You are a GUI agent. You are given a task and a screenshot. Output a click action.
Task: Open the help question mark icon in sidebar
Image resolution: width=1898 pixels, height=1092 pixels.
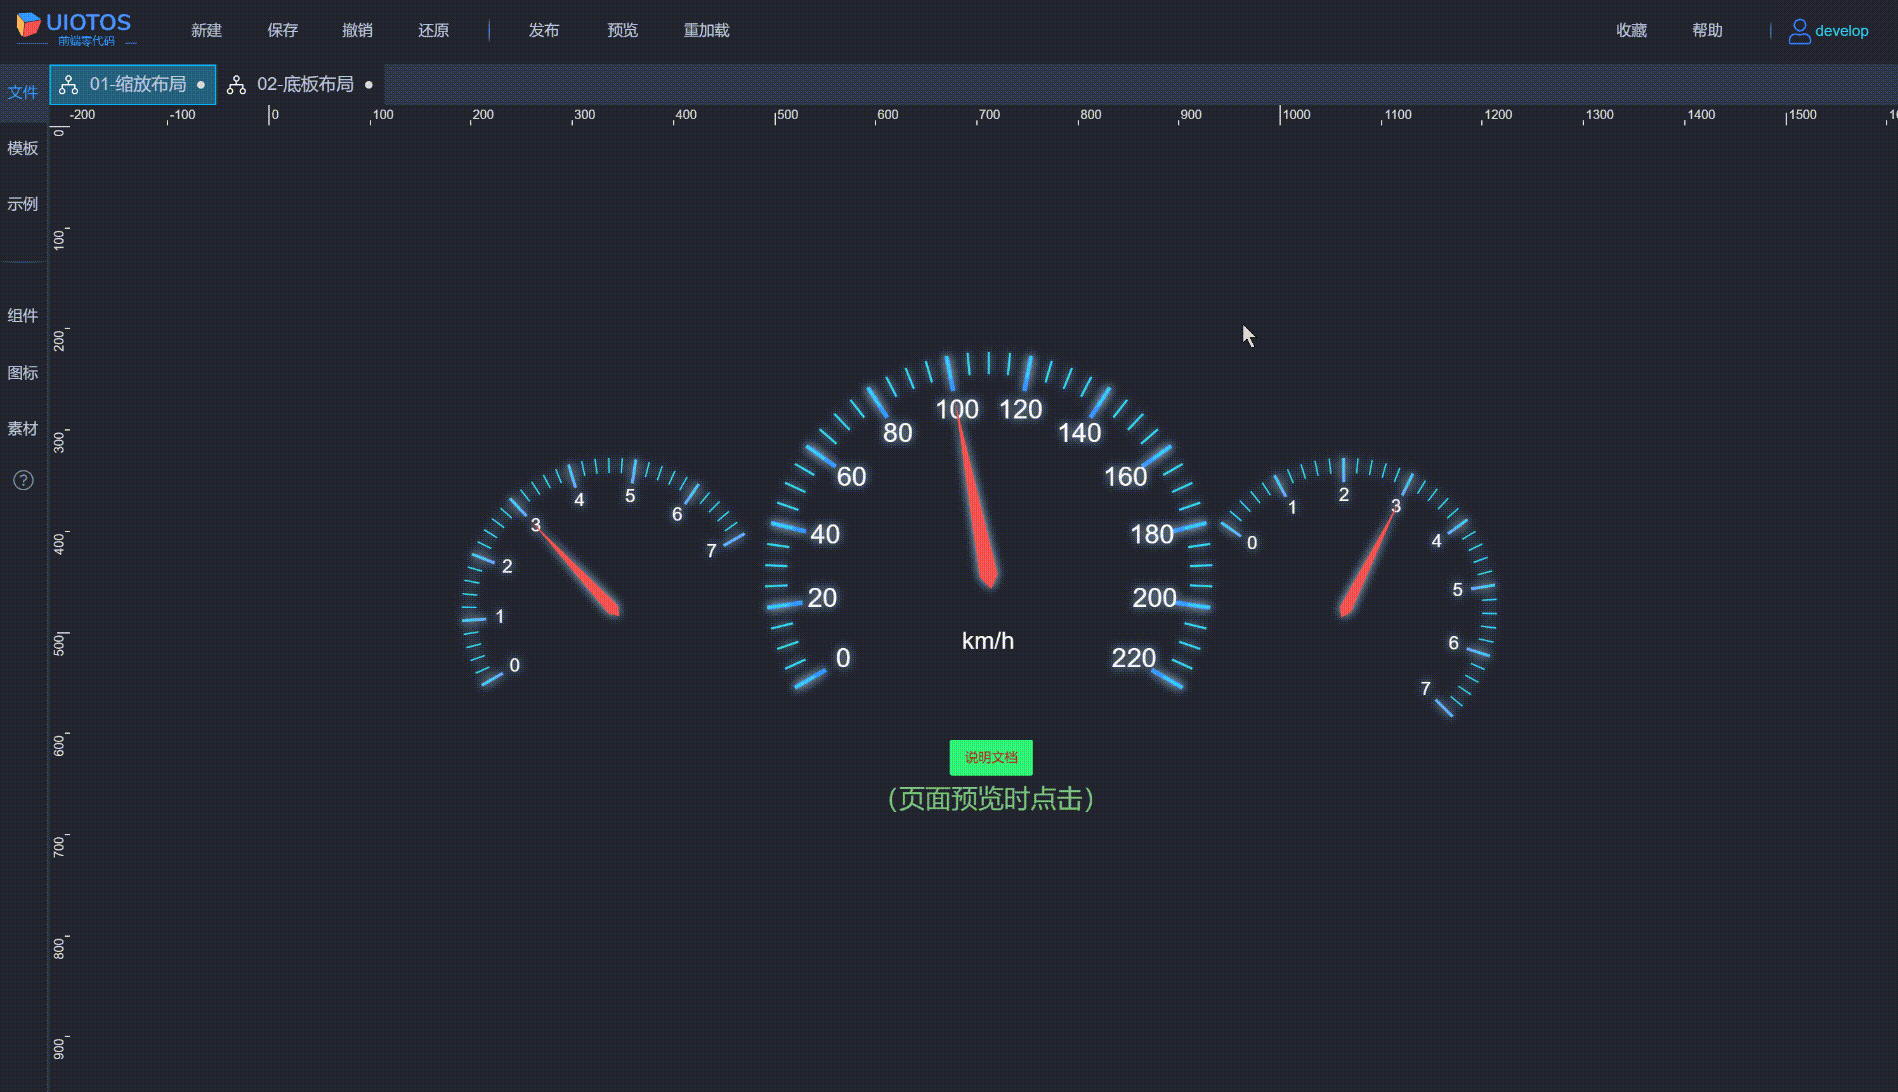[23, 481]
